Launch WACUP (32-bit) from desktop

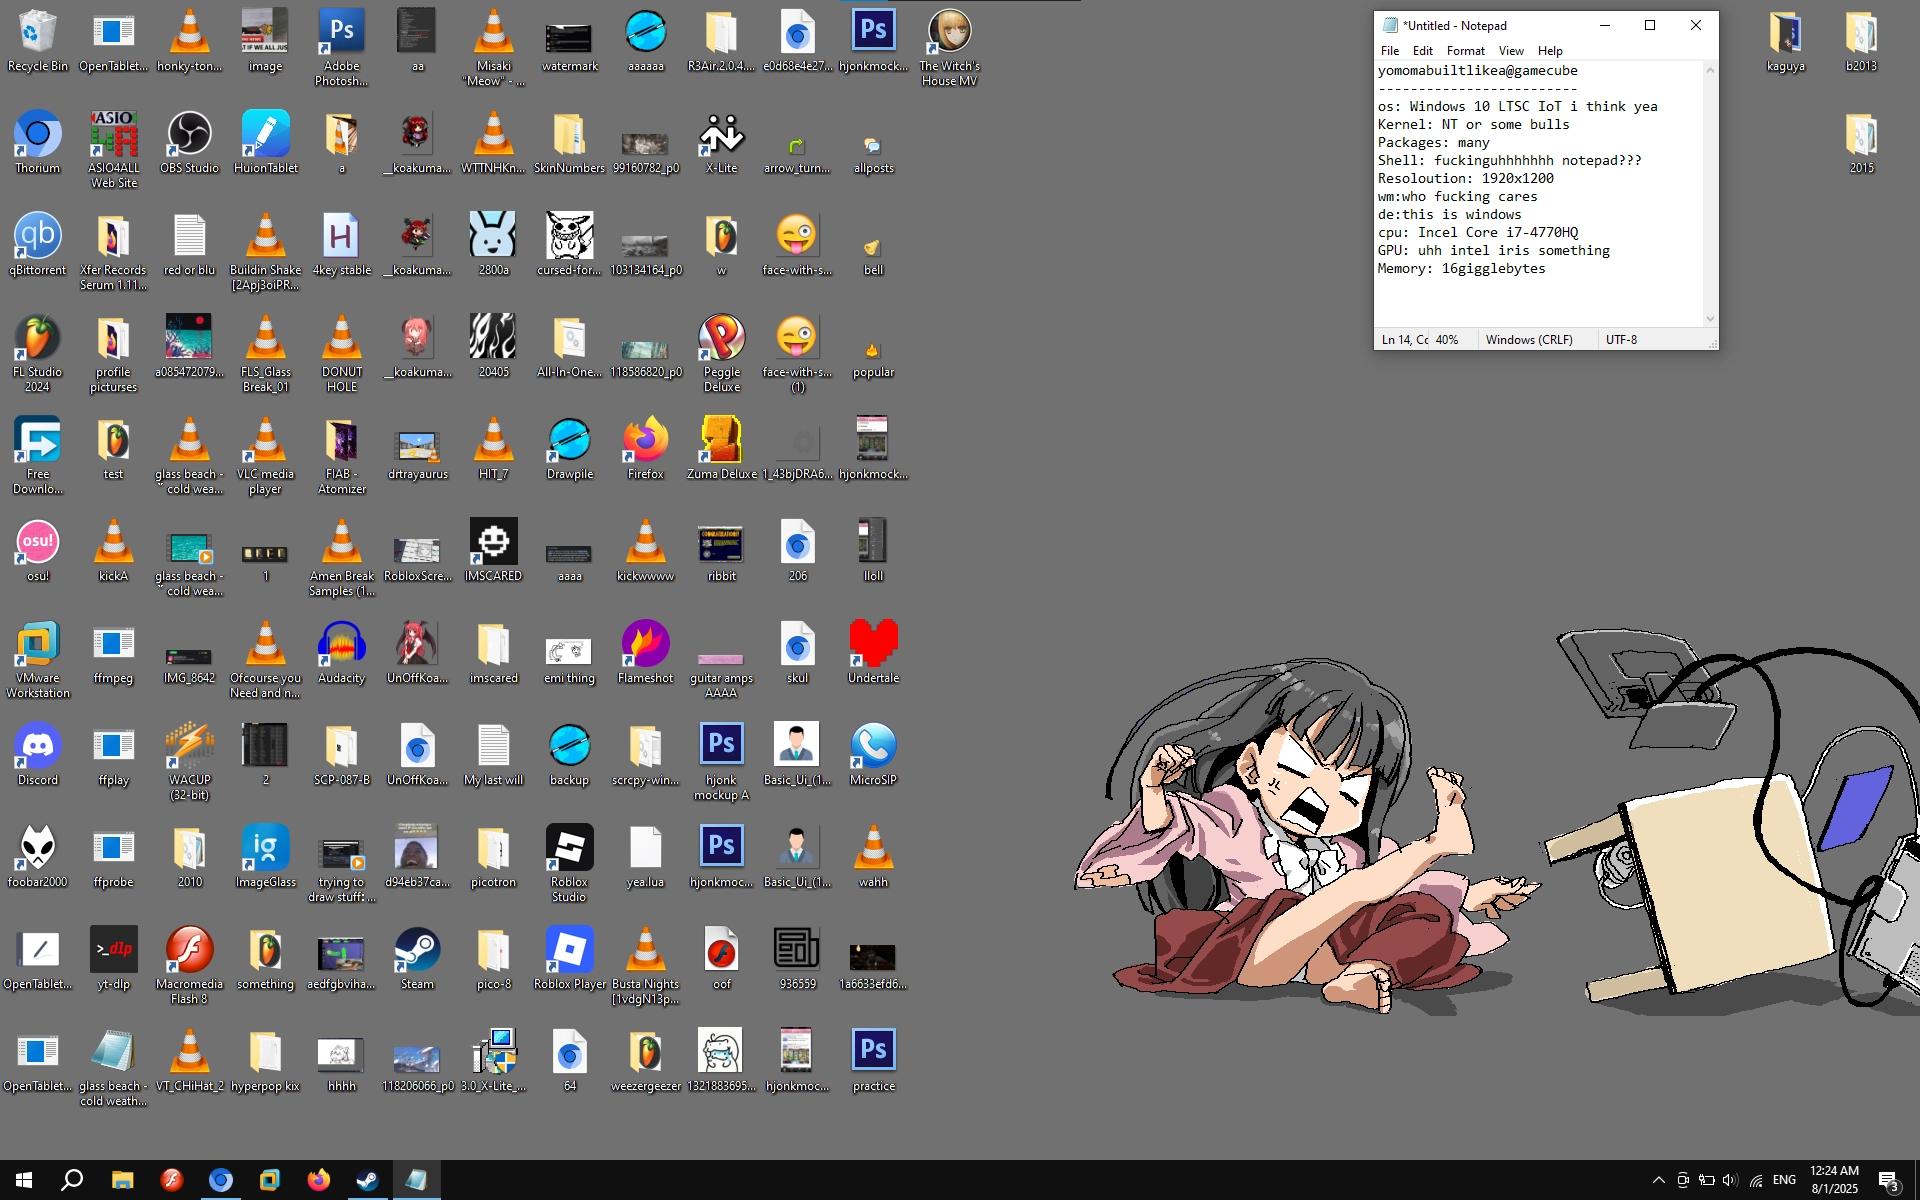(189, 762)
